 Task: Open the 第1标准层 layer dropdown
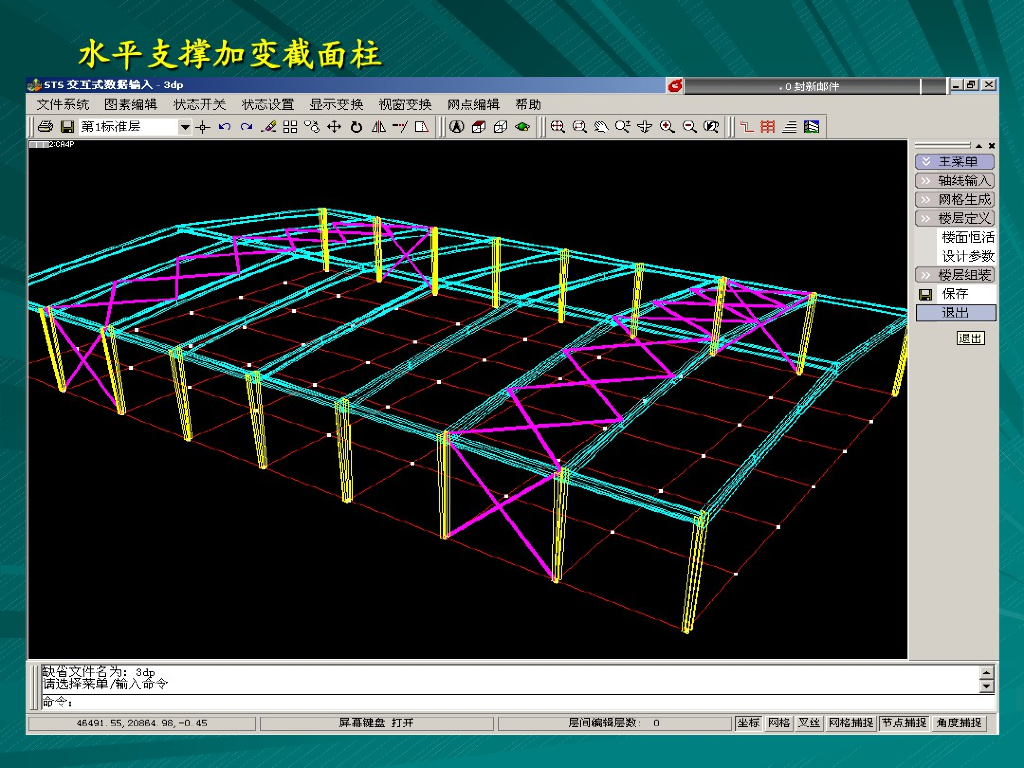tap(184, 127)
